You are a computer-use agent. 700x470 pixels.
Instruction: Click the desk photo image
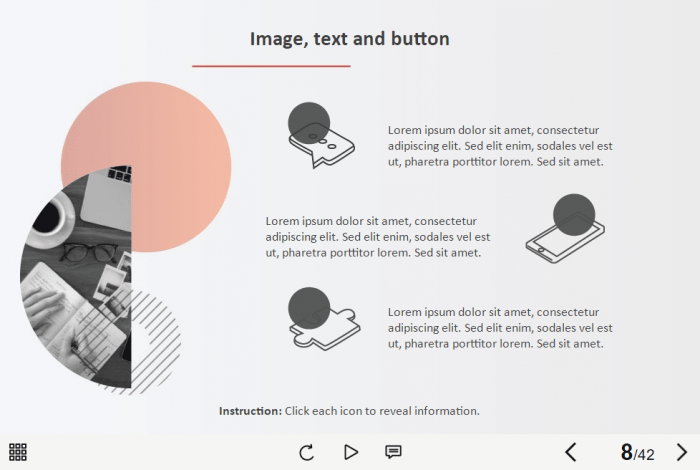[x=75, y=280]
